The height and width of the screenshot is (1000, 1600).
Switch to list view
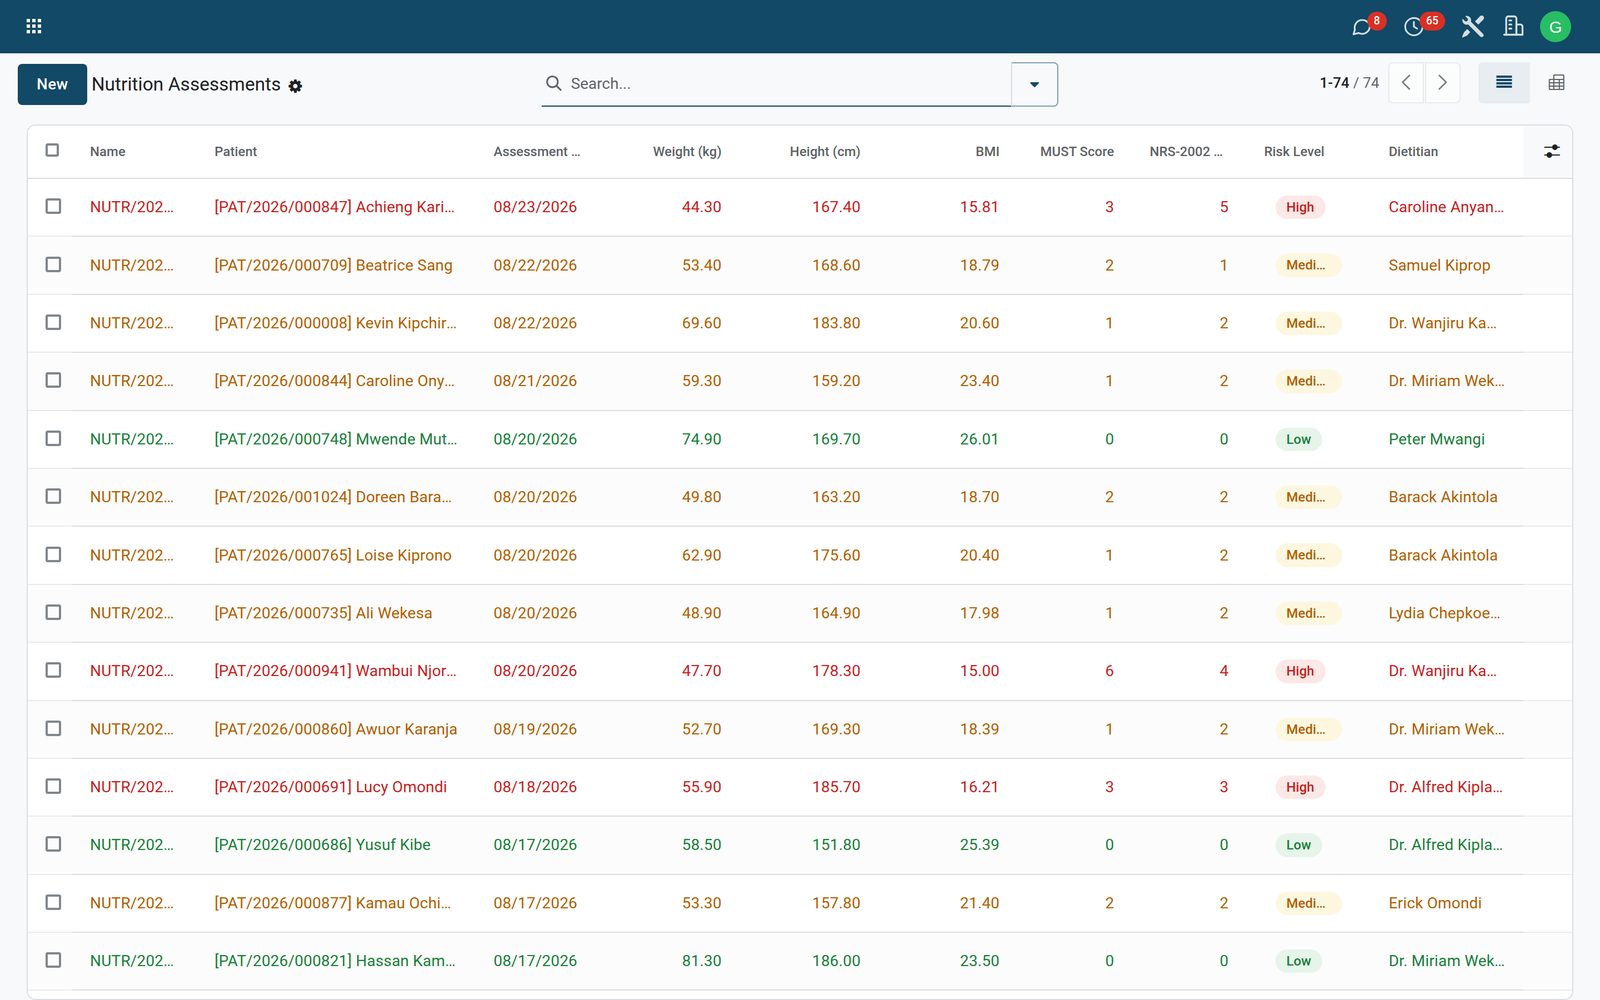pyautogui.click(x=1504, y=83)
